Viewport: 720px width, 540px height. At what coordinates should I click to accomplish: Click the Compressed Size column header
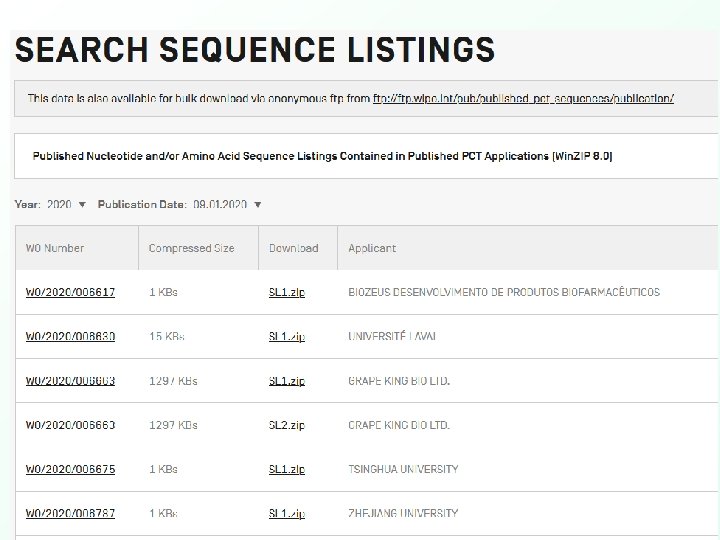(191, 248)
